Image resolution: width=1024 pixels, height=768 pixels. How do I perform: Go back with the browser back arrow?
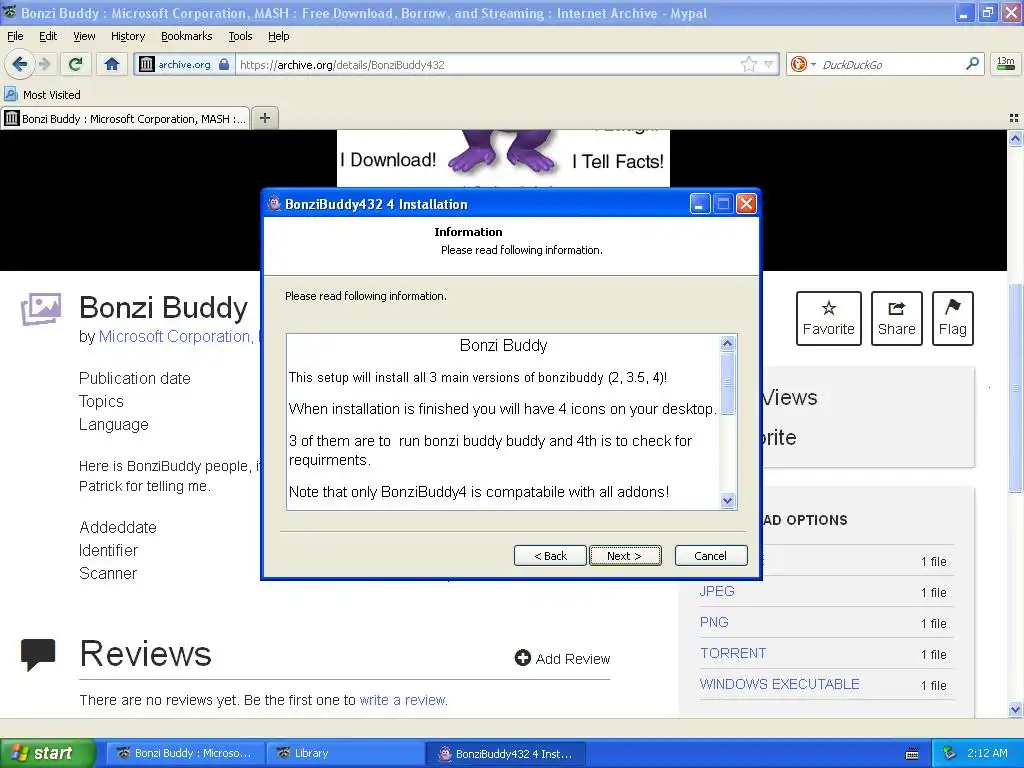pos(19,64)
